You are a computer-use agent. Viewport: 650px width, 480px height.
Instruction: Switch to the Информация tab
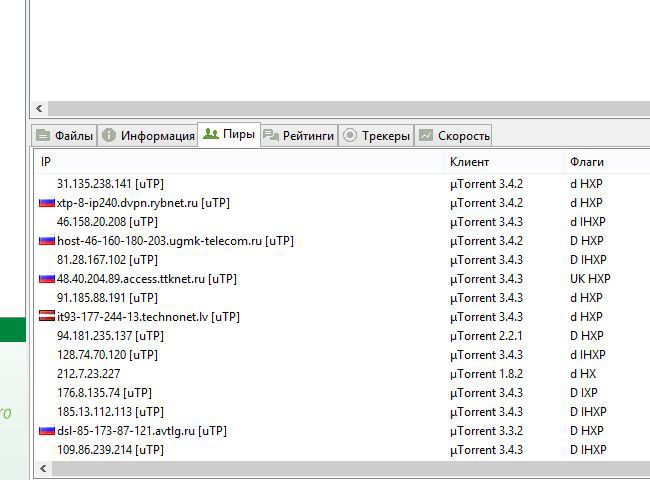pyautogui.click(x=148, y=136)
